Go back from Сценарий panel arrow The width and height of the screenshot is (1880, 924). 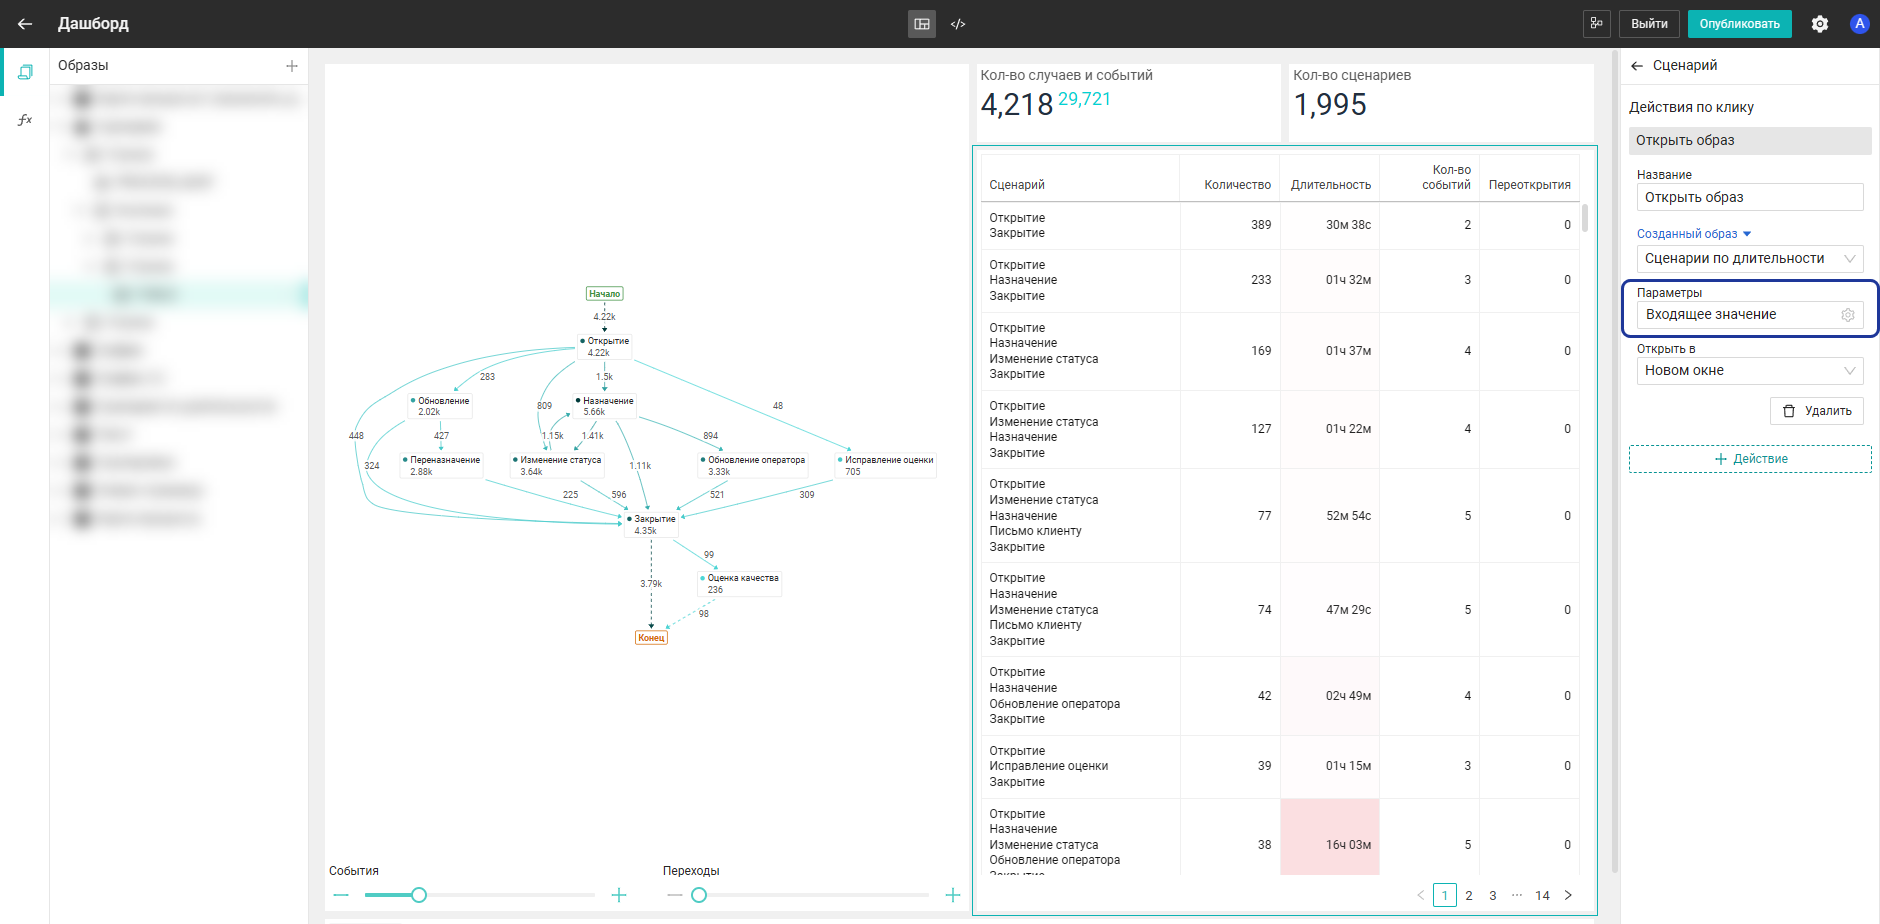coord(1637,66)
